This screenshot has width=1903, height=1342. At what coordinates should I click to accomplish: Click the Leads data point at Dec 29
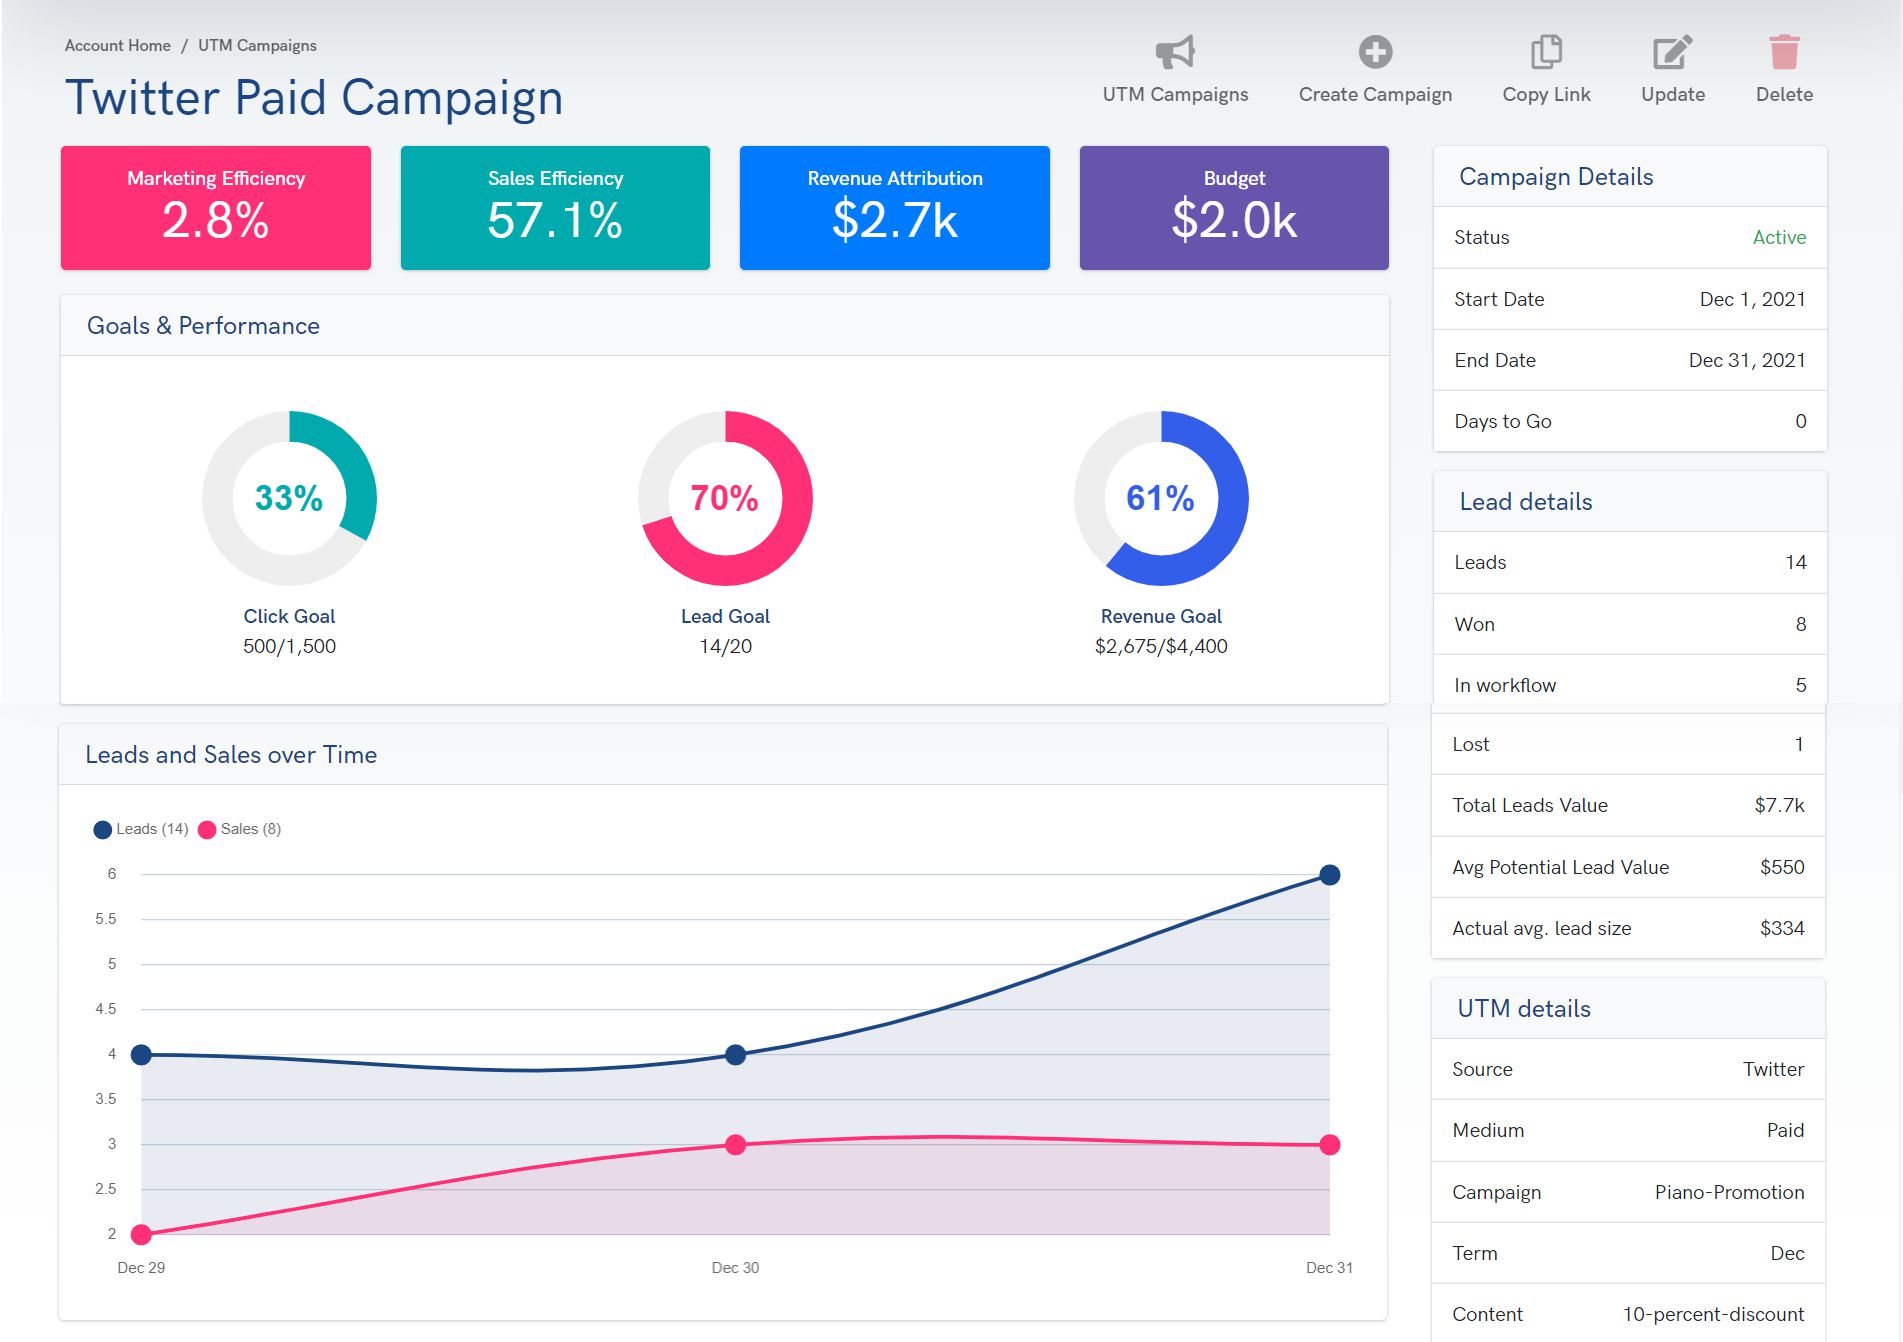point(141,1054)
